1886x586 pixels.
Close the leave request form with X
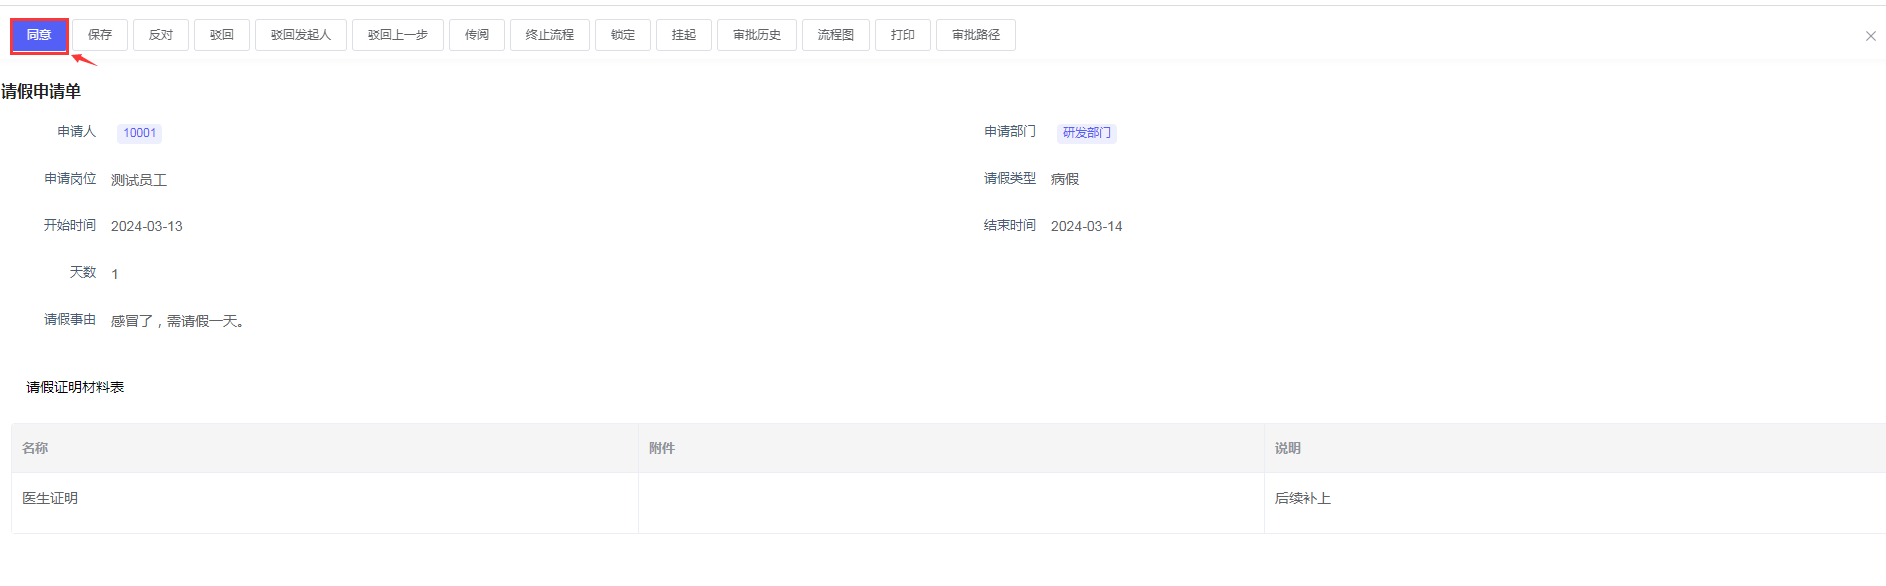point(1870,36)
